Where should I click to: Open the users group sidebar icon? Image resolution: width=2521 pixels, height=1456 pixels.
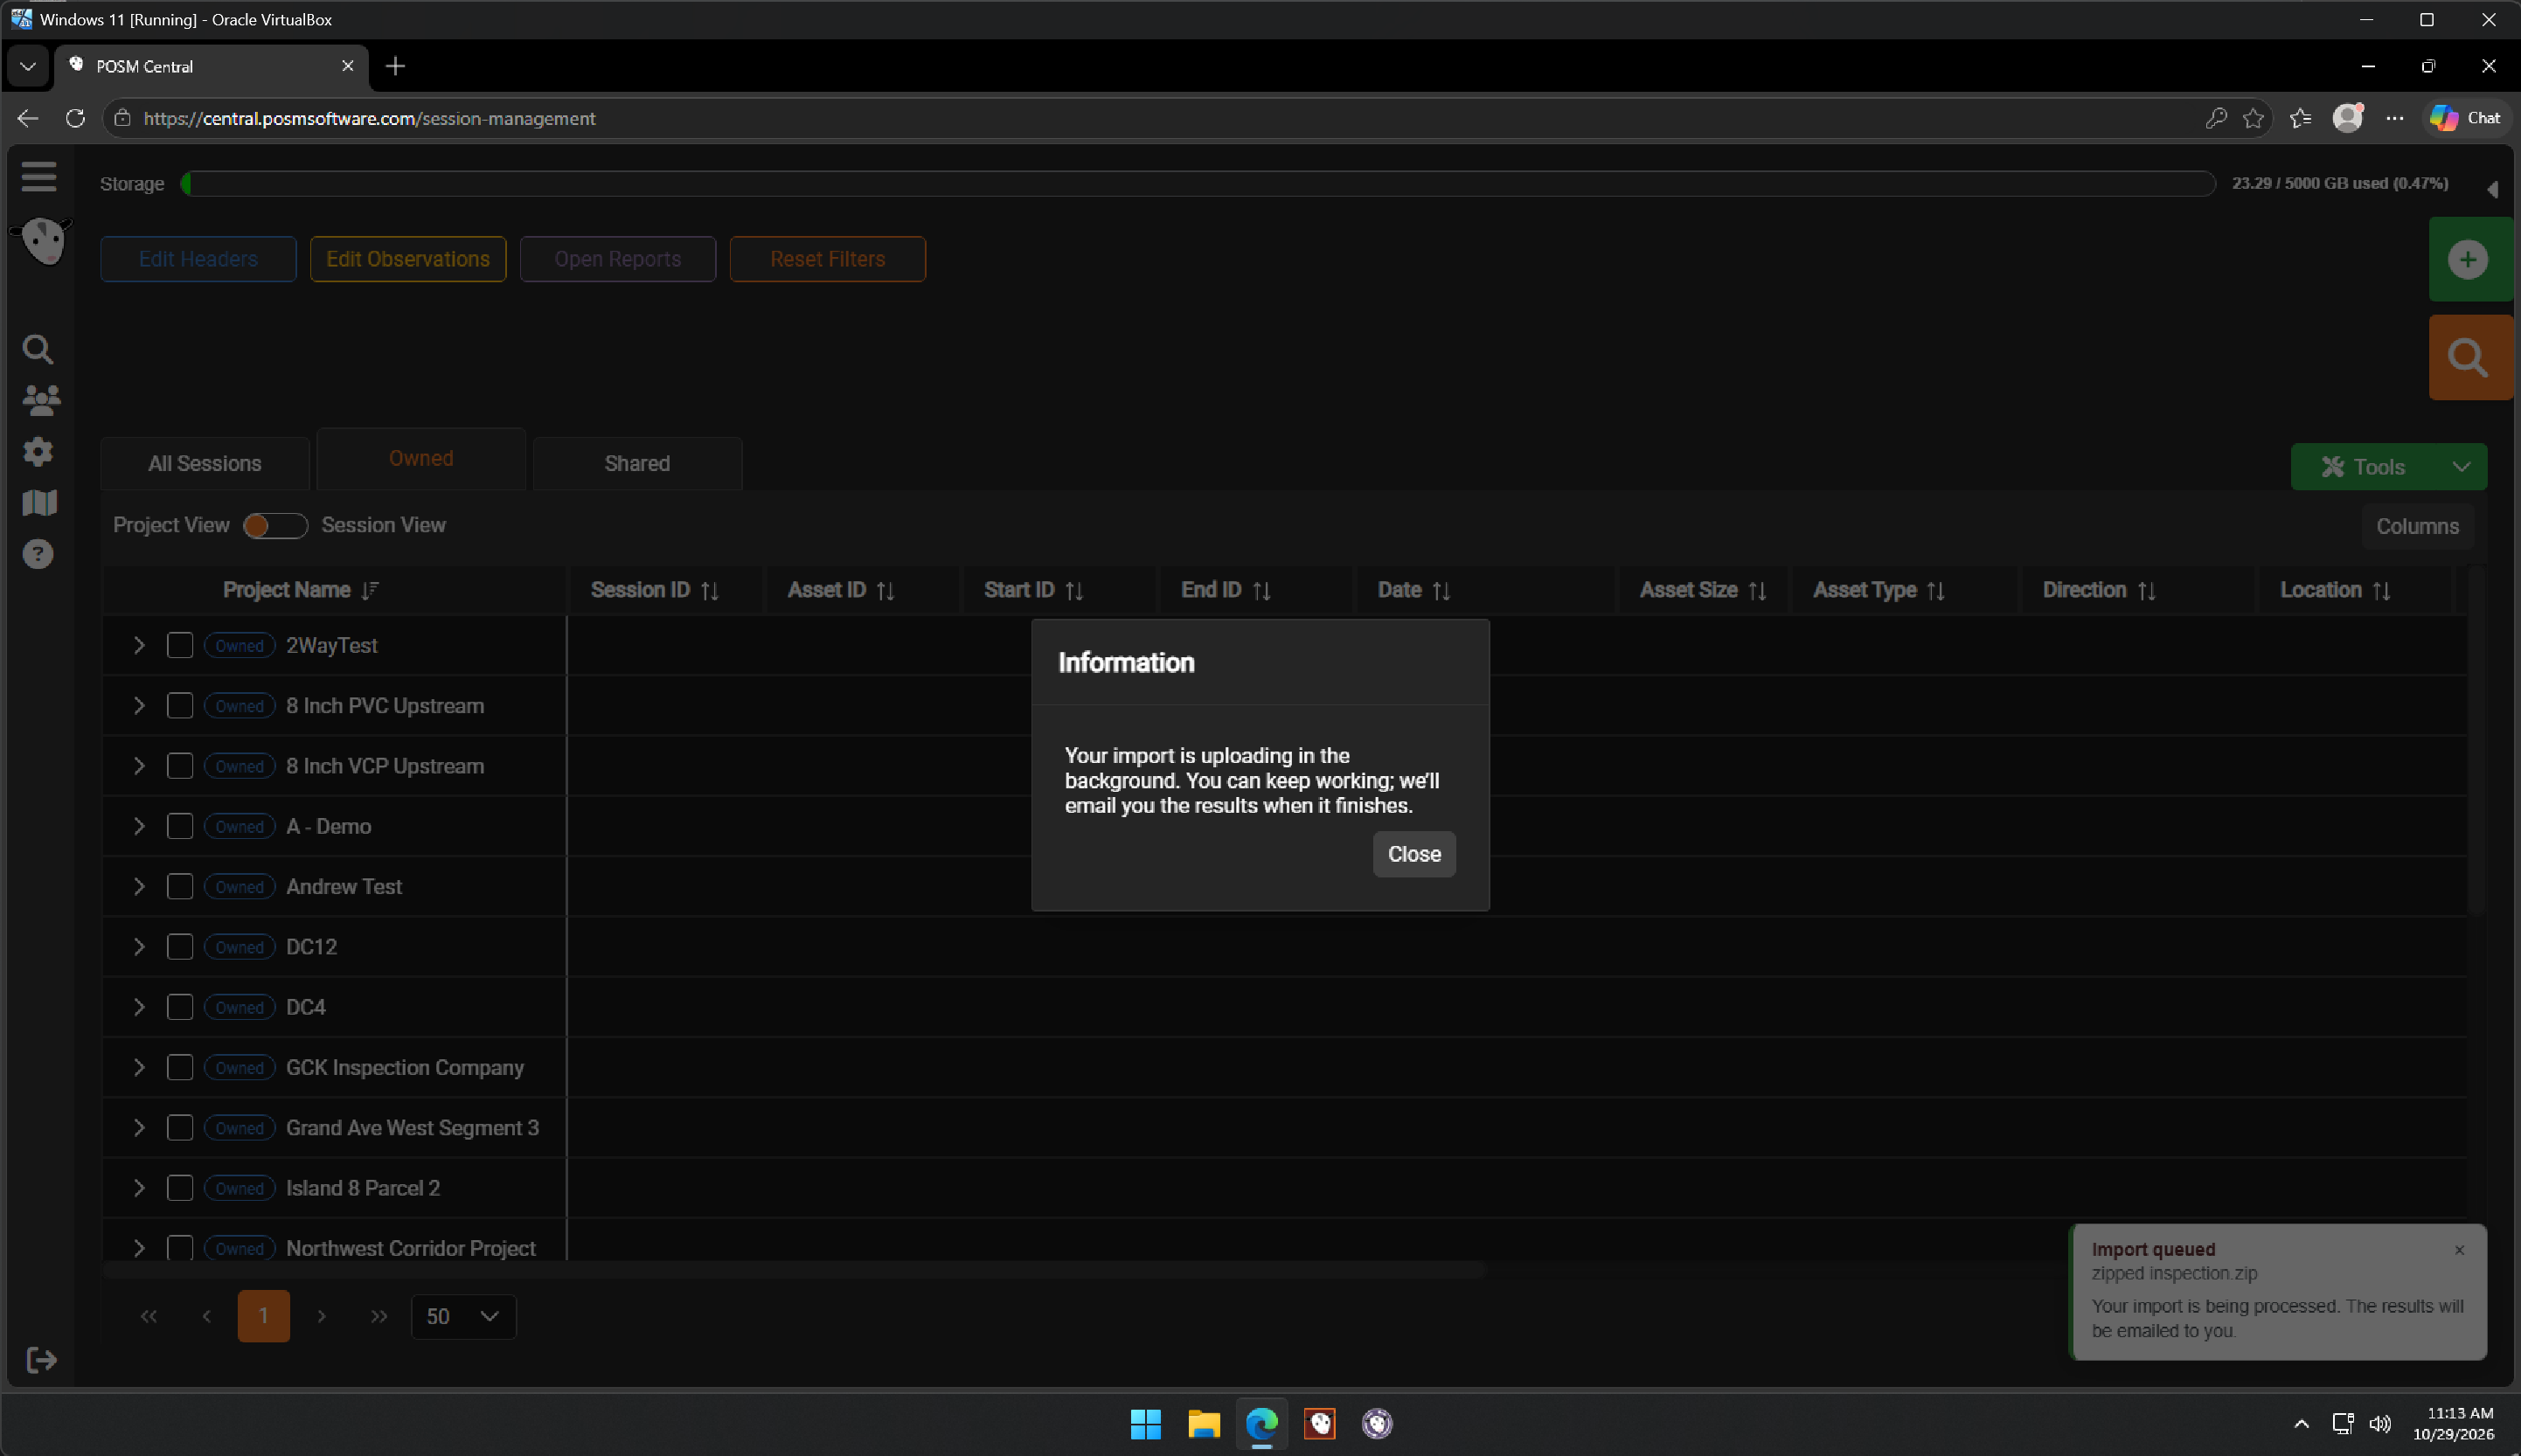point(40,400)
